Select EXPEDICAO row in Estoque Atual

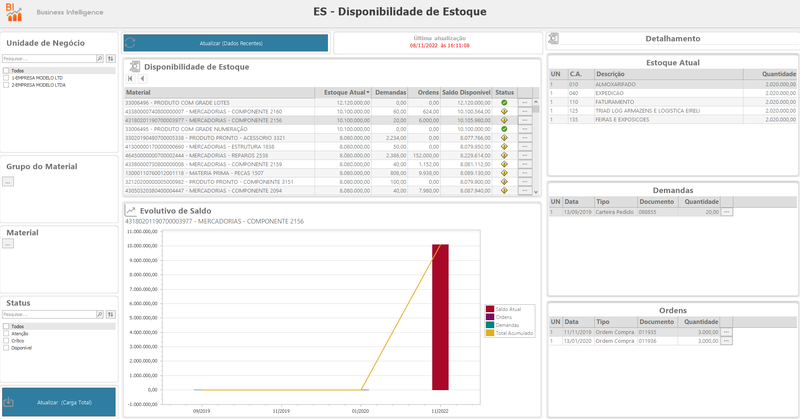673,93
